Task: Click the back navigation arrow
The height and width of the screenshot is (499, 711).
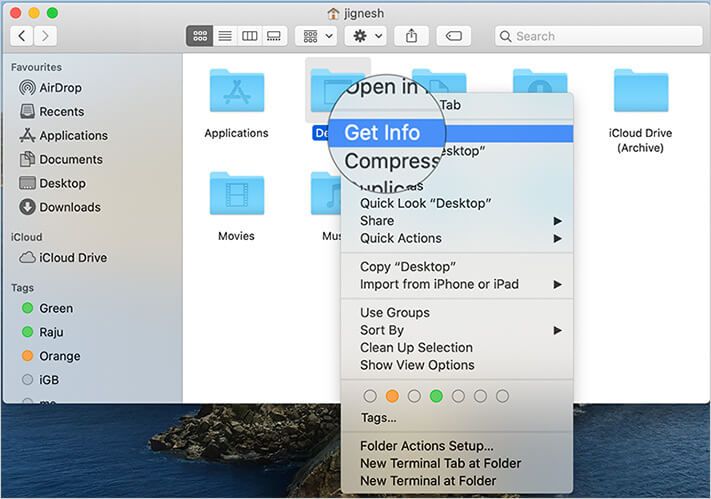Action: pos(21,36)
